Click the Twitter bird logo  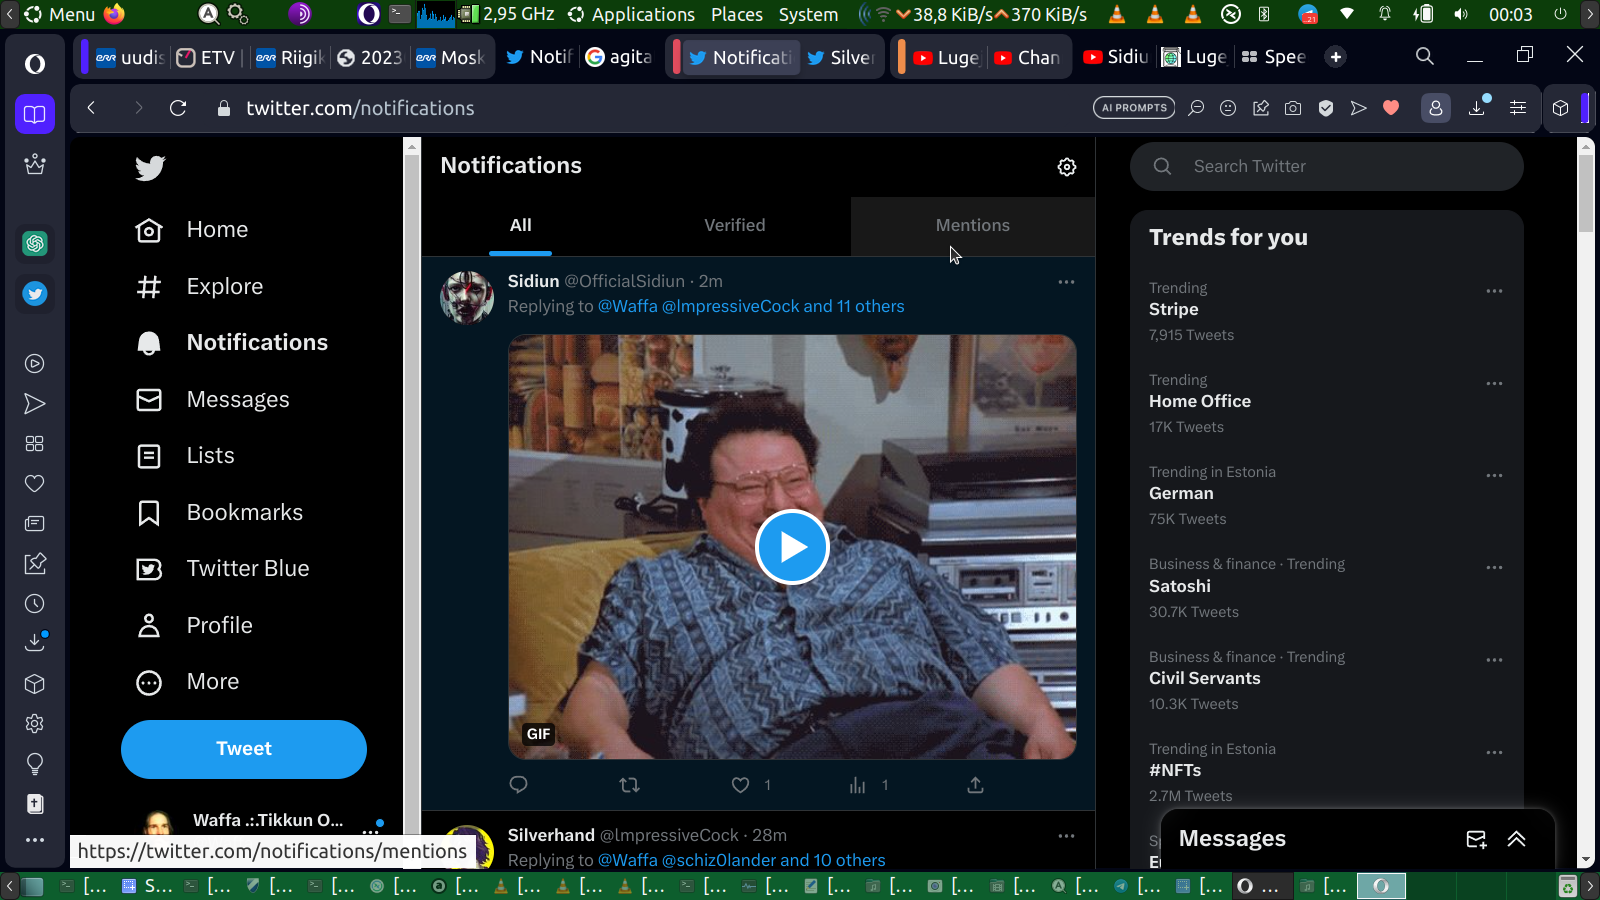point(150,168)
